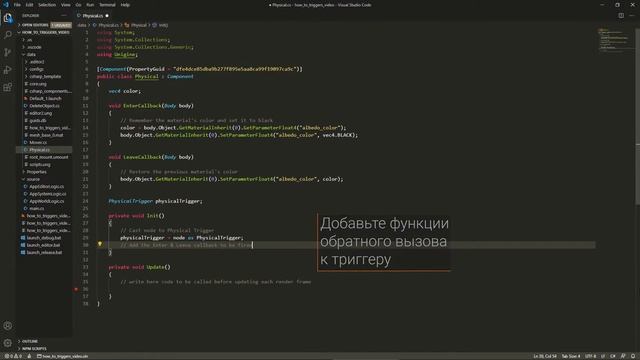Screen dimensions: 640x360
Task: Open the Search view in activity bar
Action: [x=7, y=35]
